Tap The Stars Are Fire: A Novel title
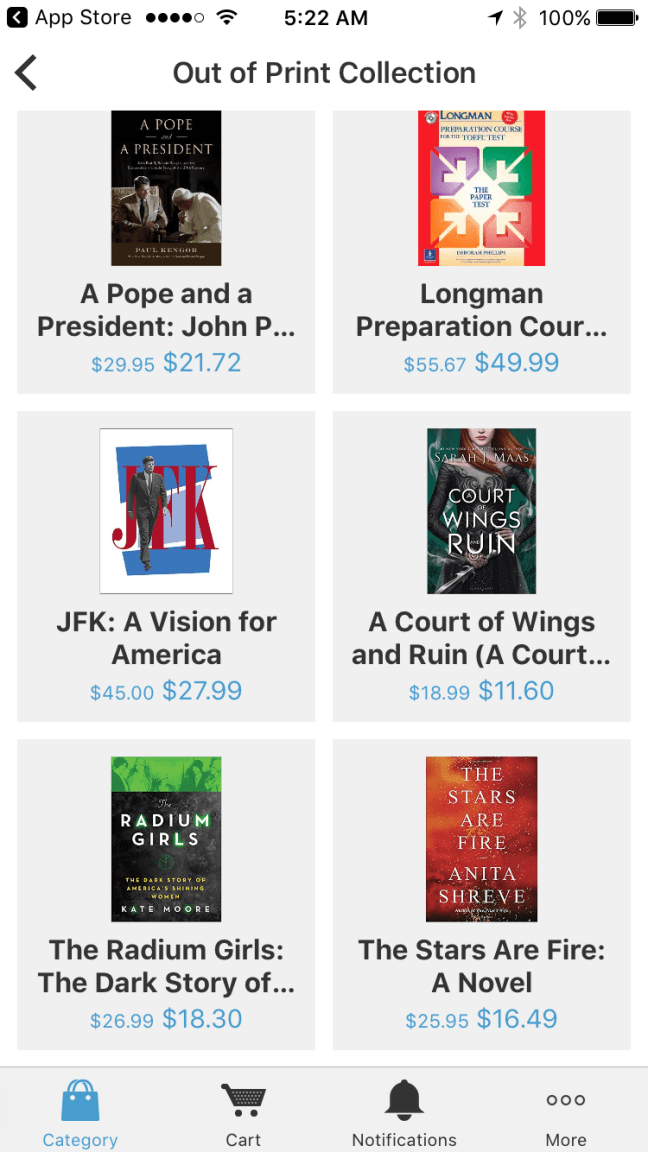The image size is (648, 1152). tap(481, 966)
